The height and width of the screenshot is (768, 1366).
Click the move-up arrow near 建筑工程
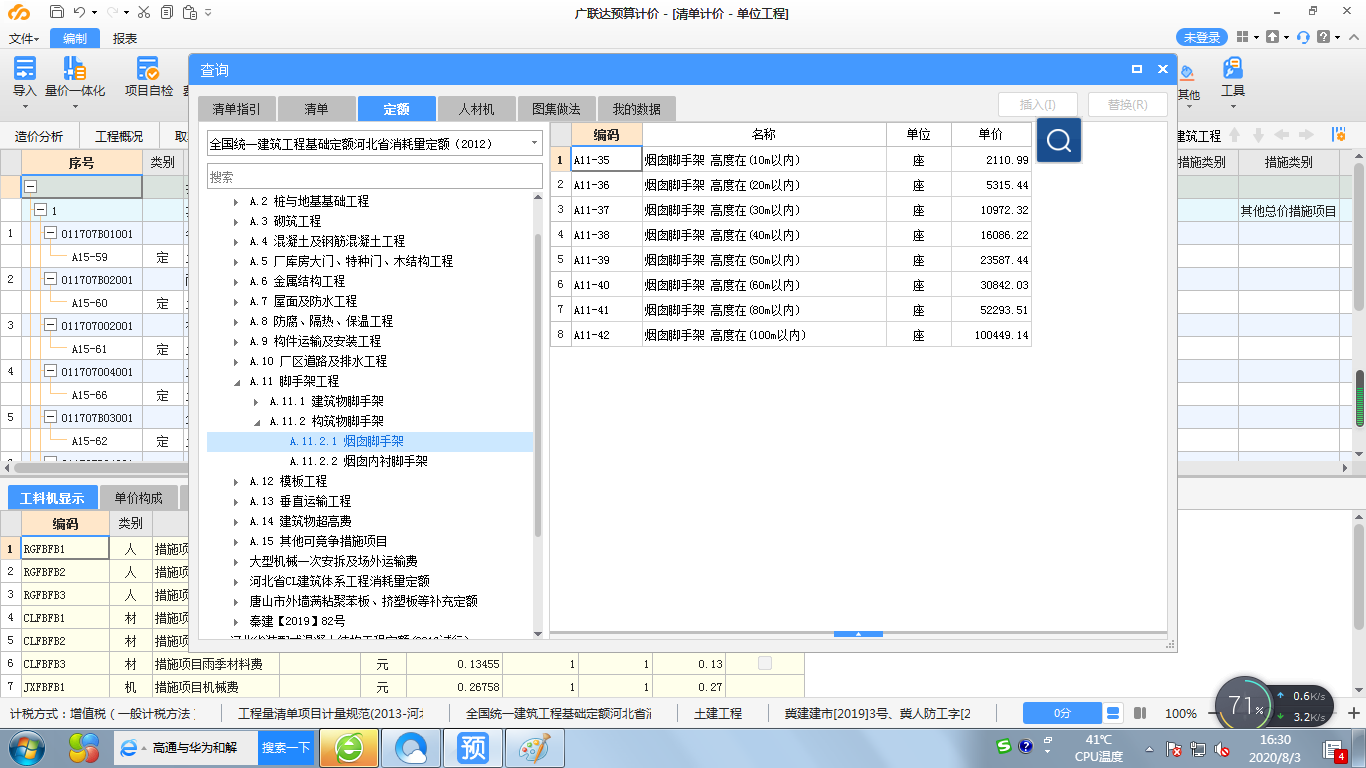[1235, 135]
